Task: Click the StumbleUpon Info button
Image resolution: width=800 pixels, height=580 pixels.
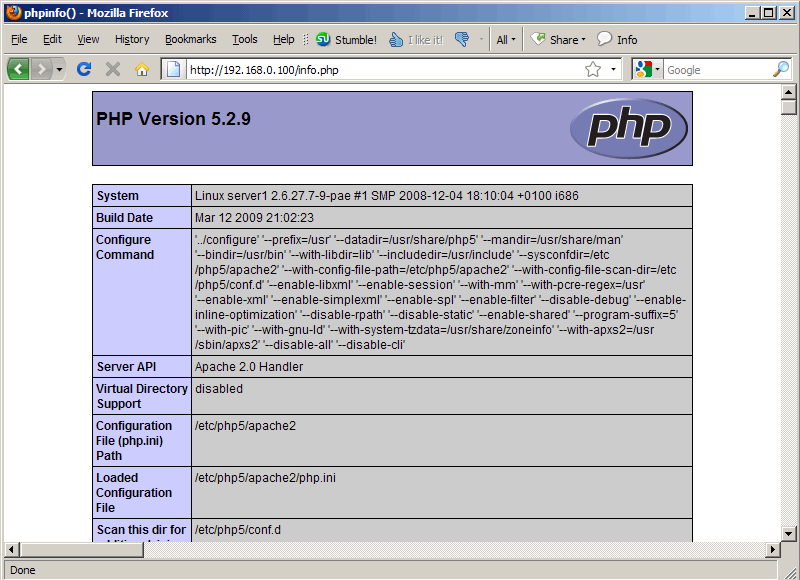Action: pyautogui.click(x=617, y=39)
